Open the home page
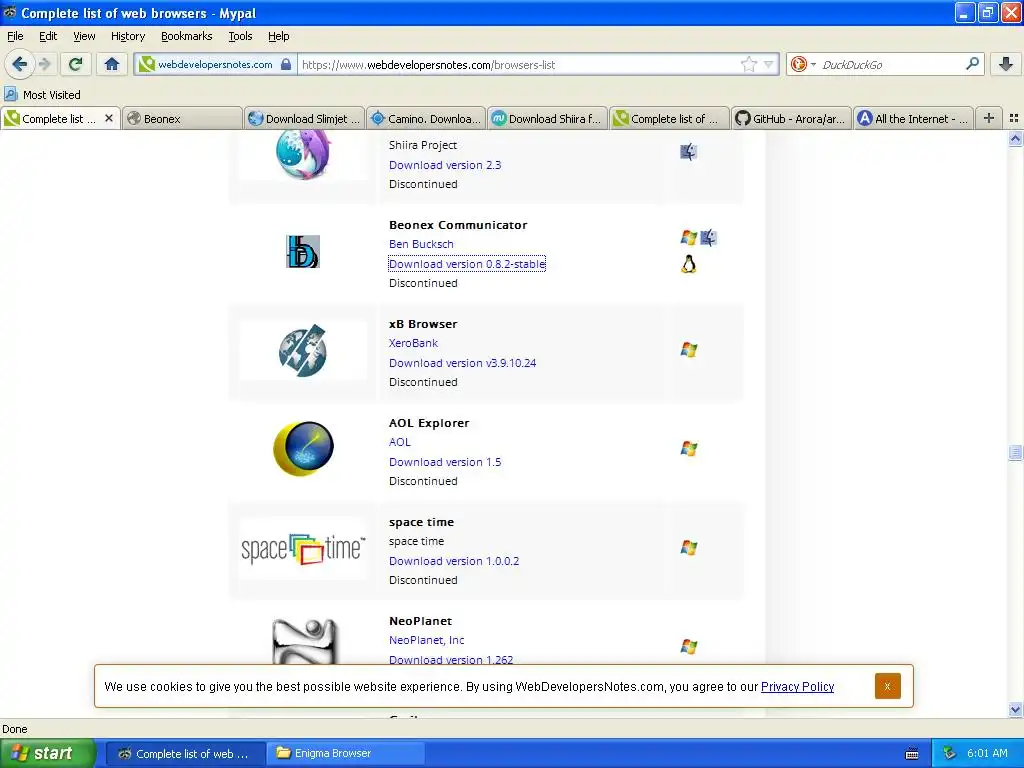This screenshot has height=768, width=1024. pos(112,64)
